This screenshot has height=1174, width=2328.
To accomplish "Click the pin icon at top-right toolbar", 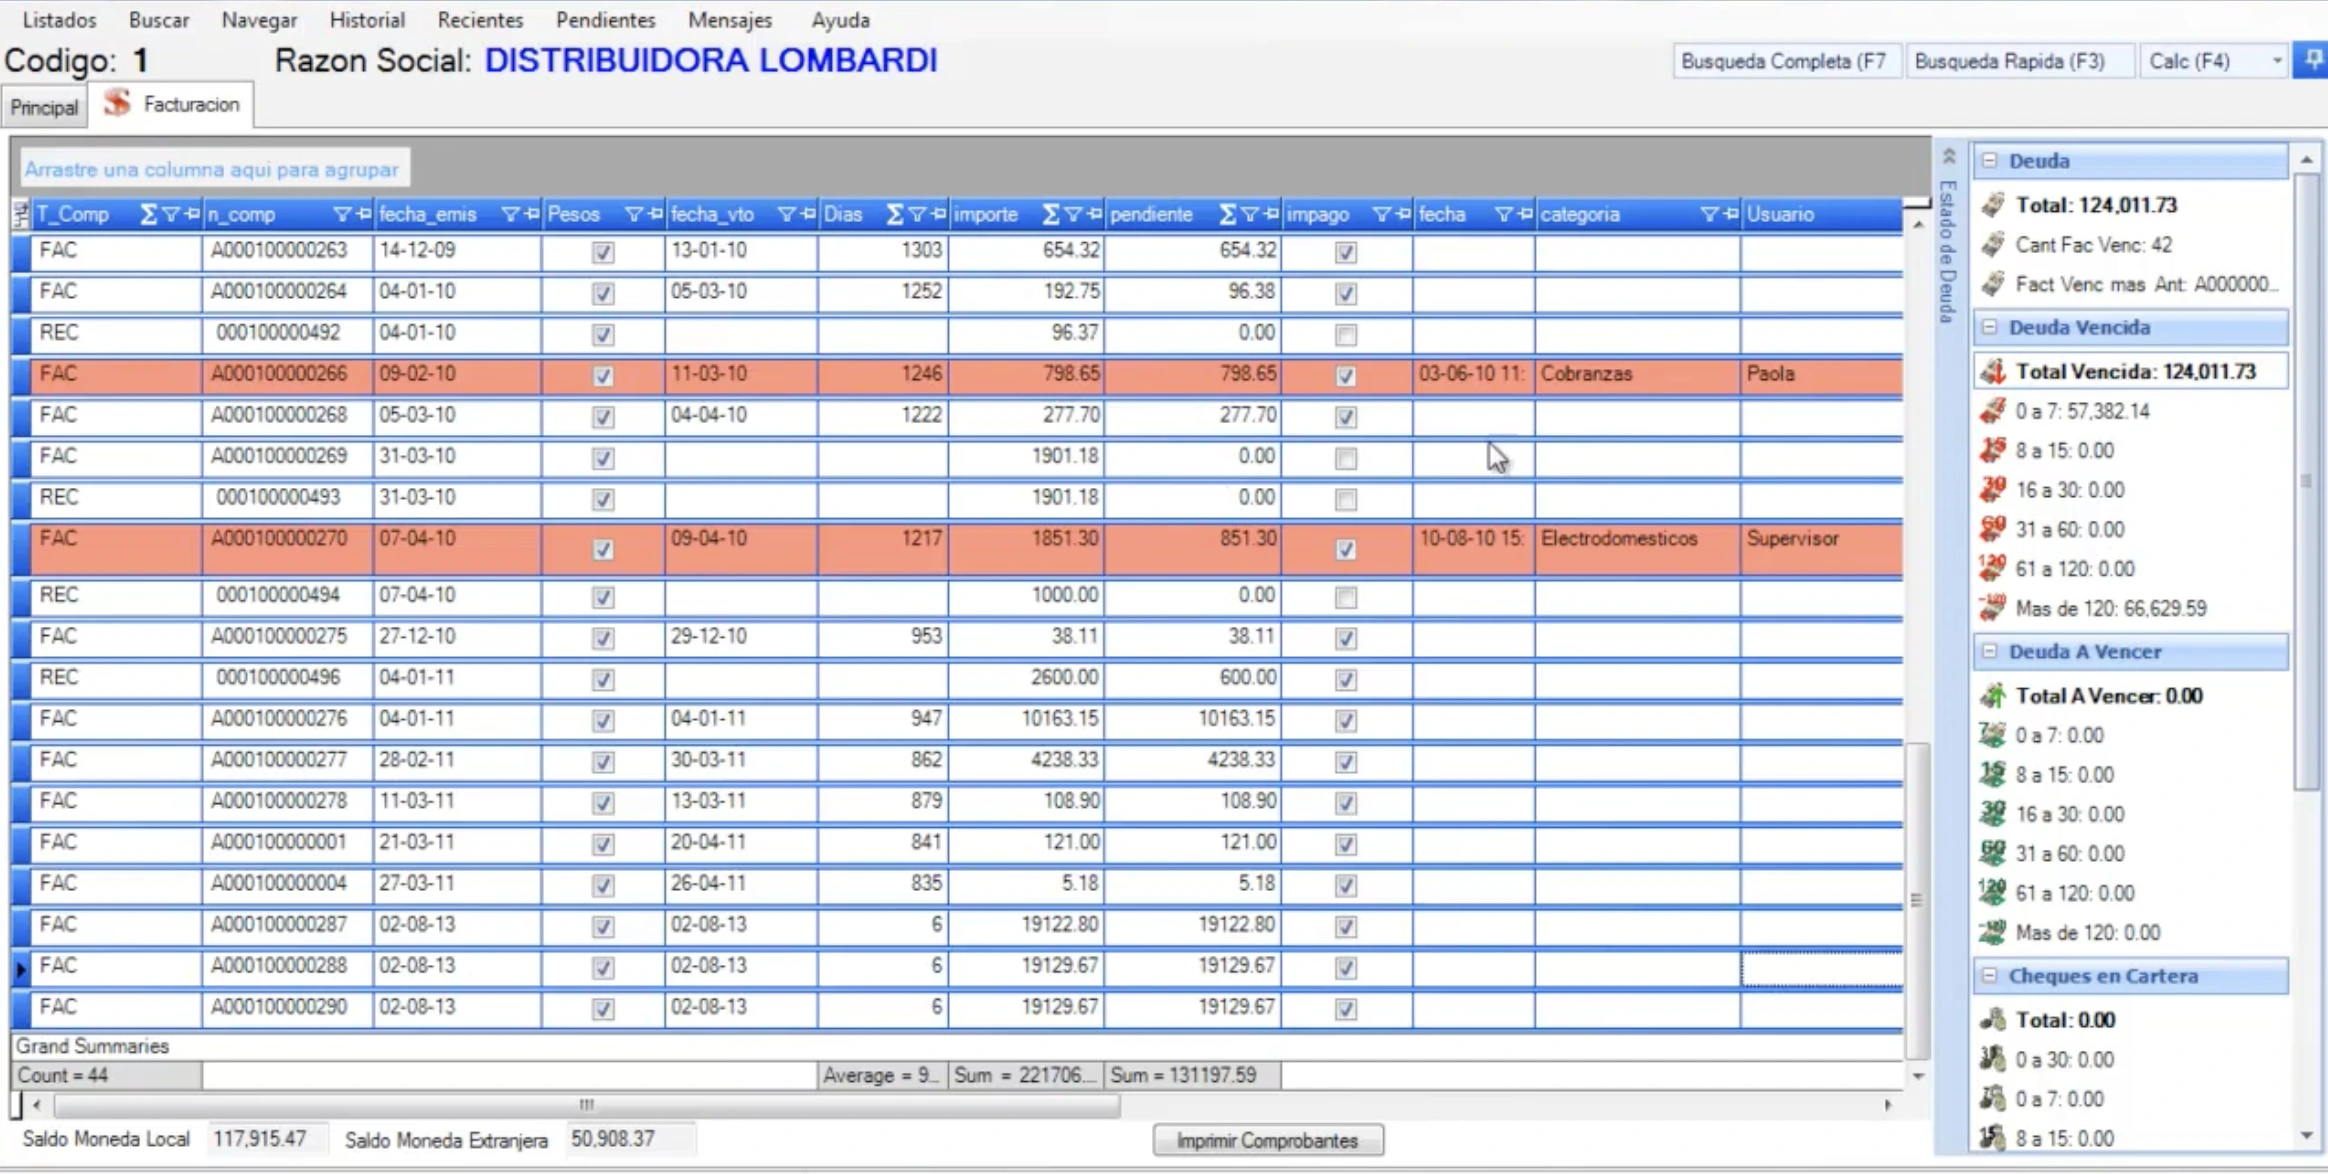I will coord(2314,60).
